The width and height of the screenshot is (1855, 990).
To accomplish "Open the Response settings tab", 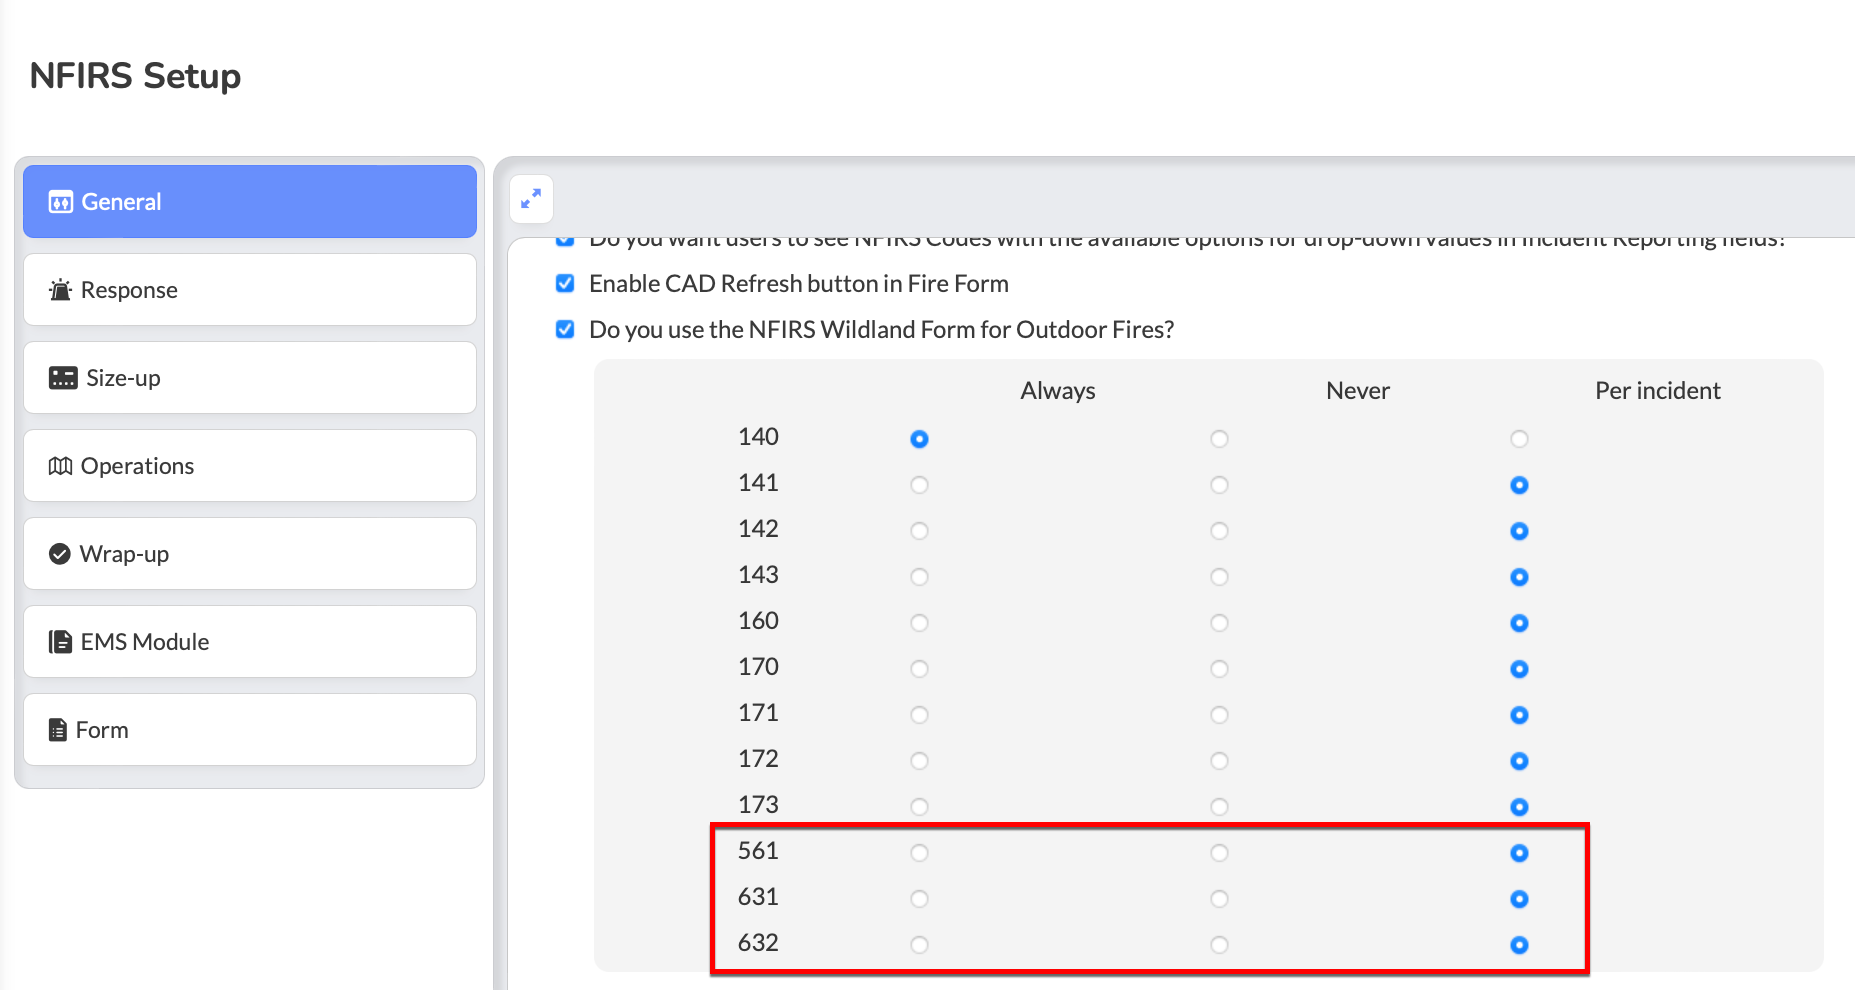I will [x=250, y=290].
